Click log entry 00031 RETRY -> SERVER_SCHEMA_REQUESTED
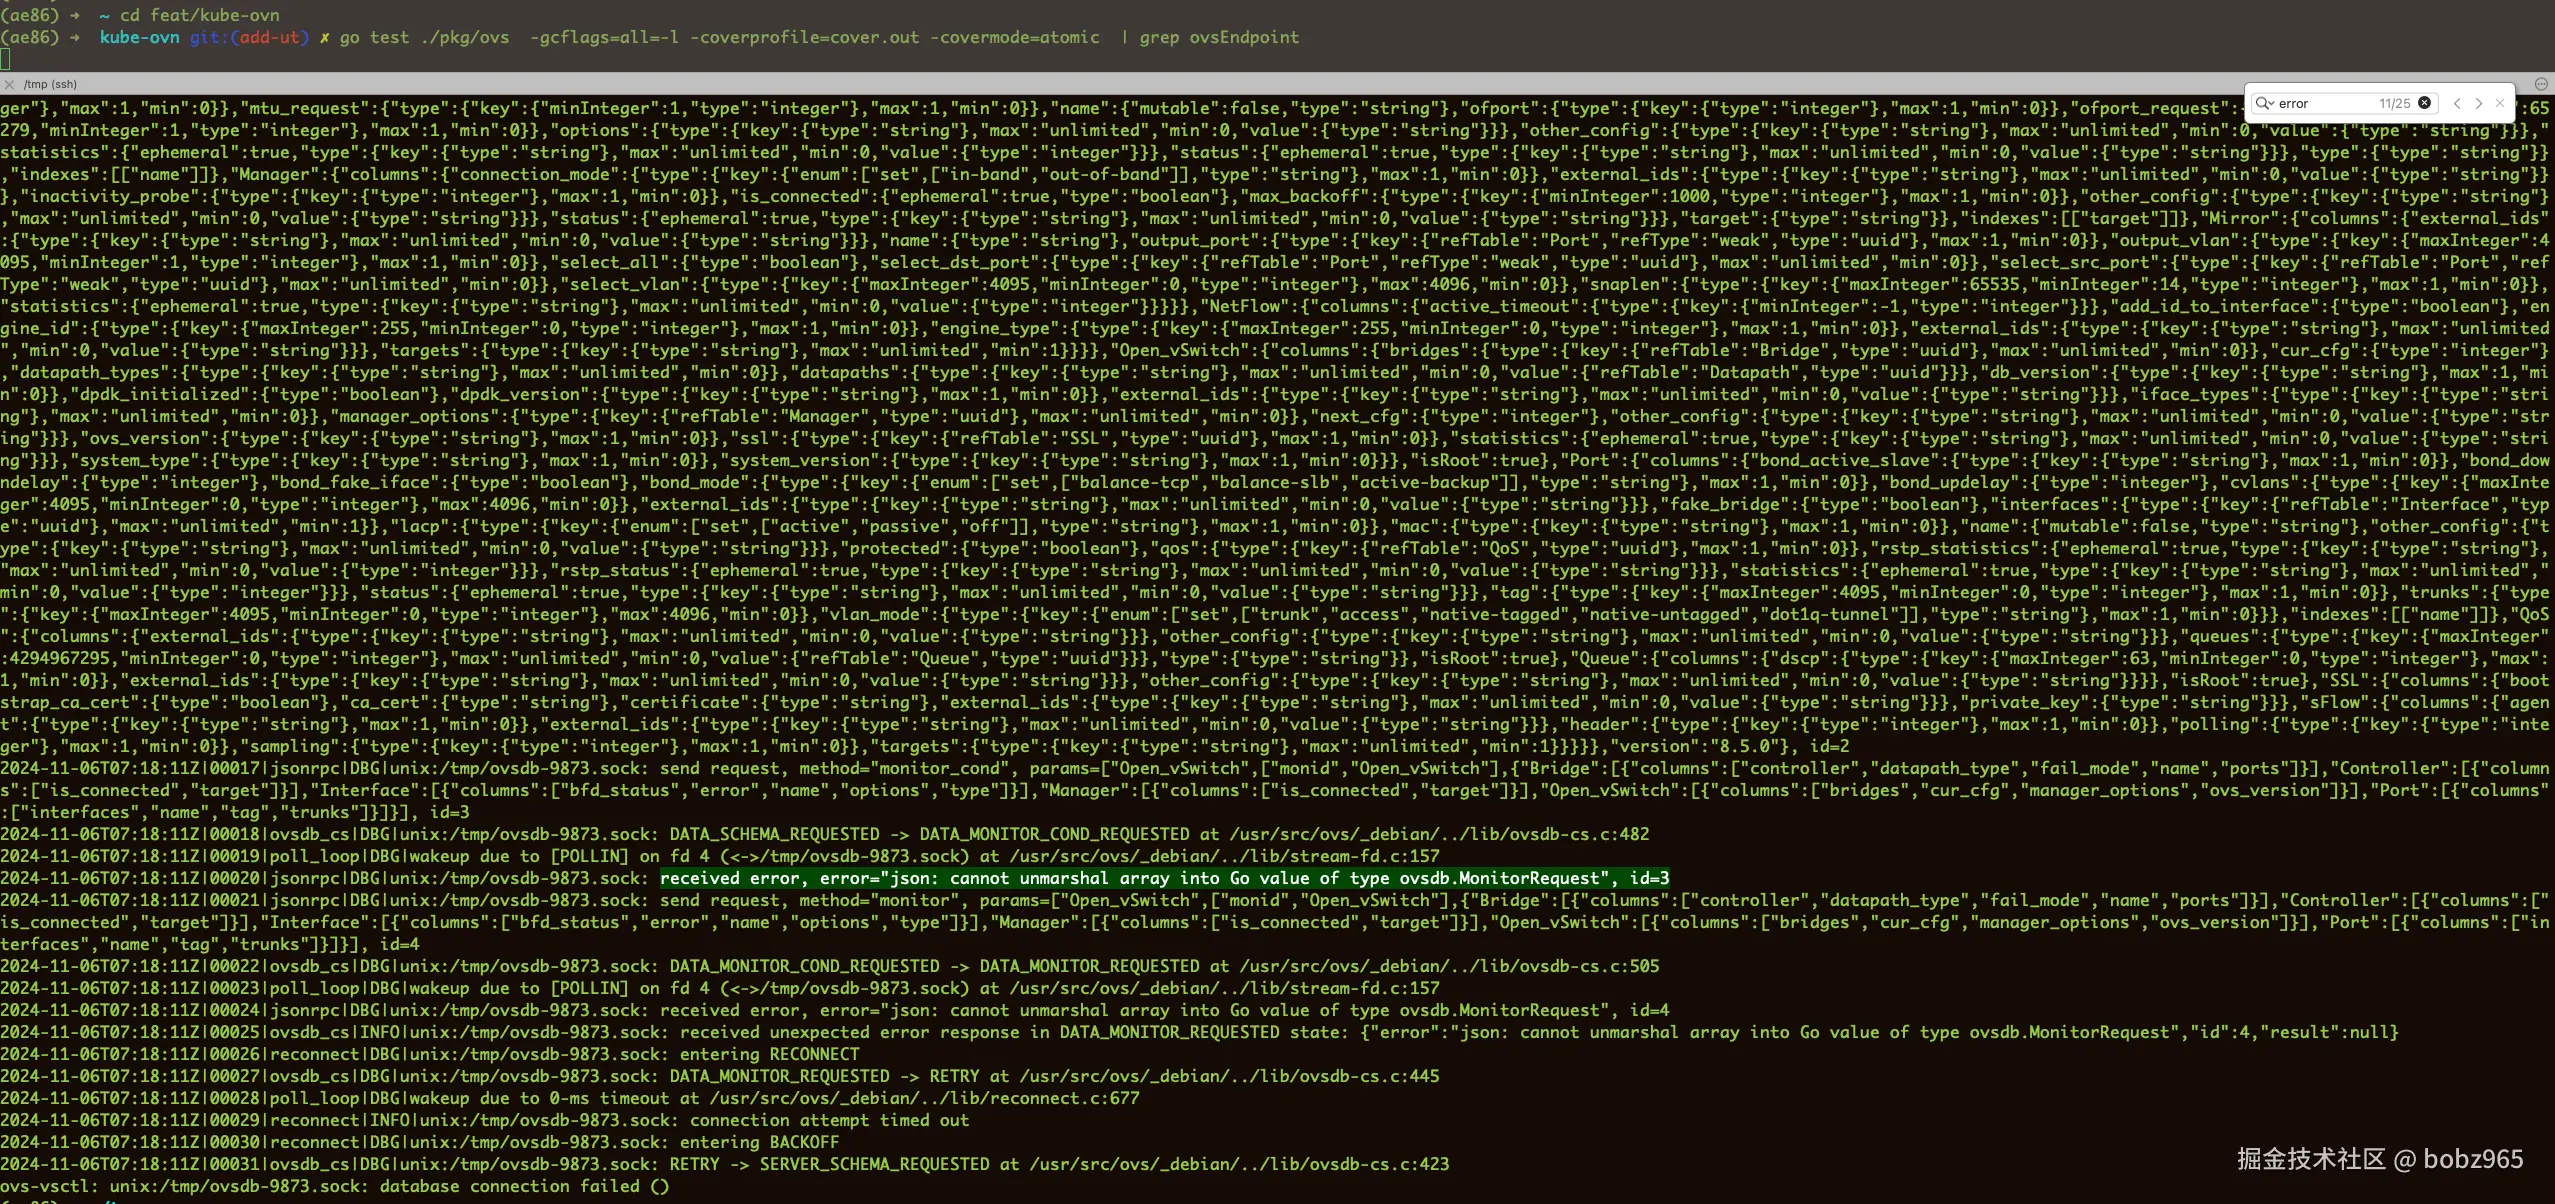The width and height of the screenshot is (2555, 1204). tap(724, 1164)
